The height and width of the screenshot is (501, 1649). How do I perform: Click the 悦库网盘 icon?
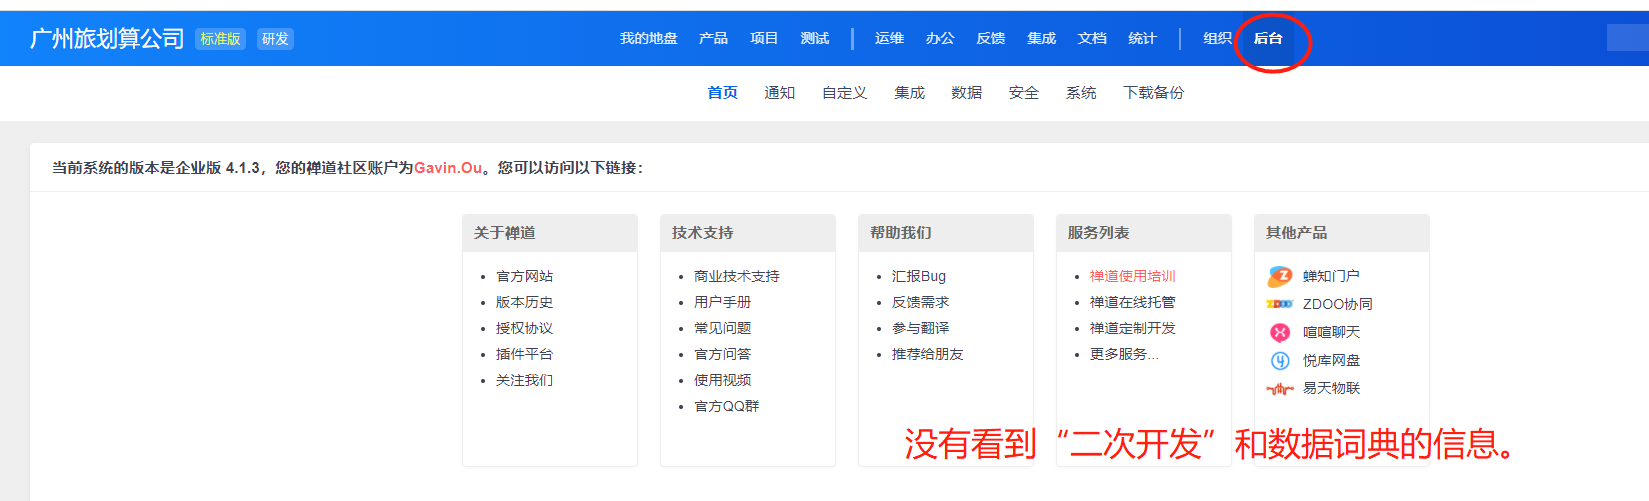coord(1280,360)
